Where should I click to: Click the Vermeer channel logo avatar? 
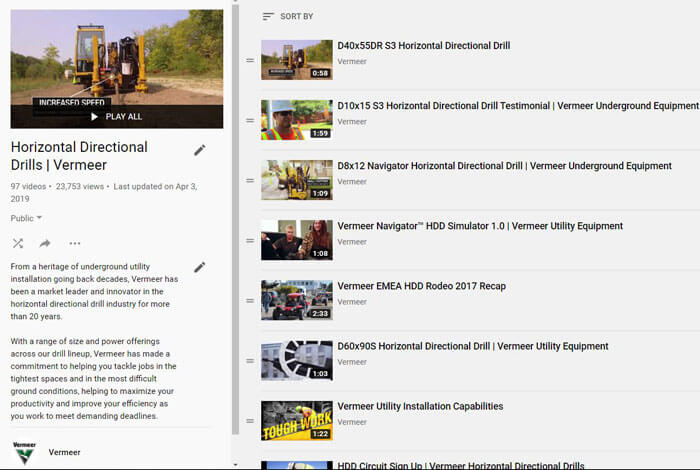(24, 452)
